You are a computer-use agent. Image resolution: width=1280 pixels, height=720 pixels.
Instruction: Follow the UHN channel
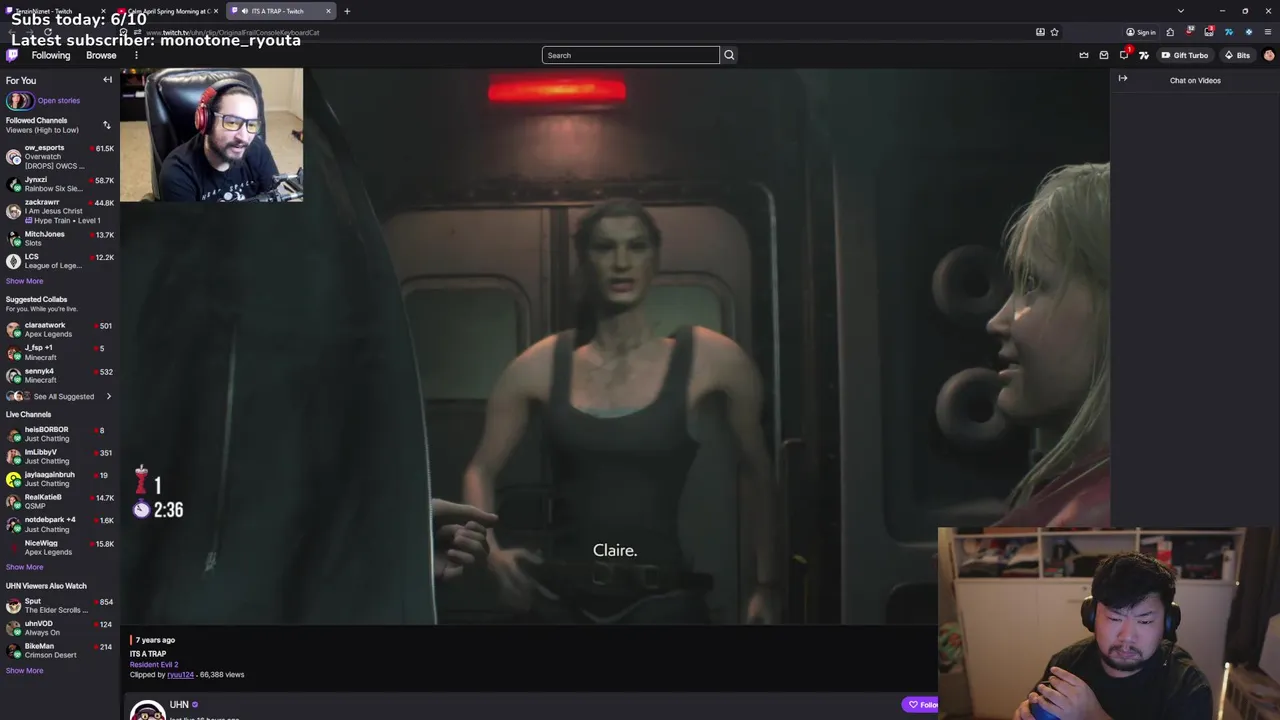(921, 705)
